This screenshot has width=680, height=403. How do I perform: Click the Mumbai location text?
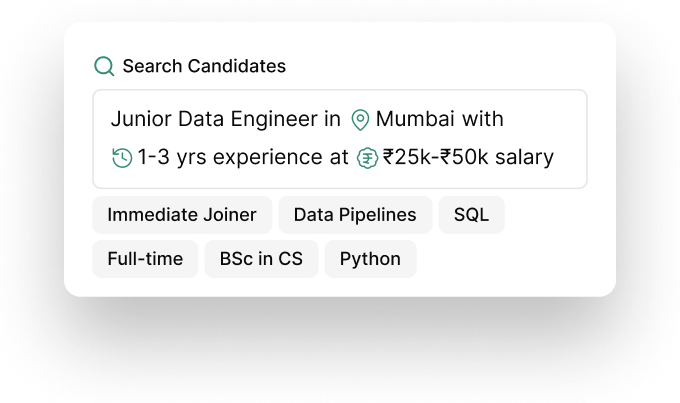415,120
